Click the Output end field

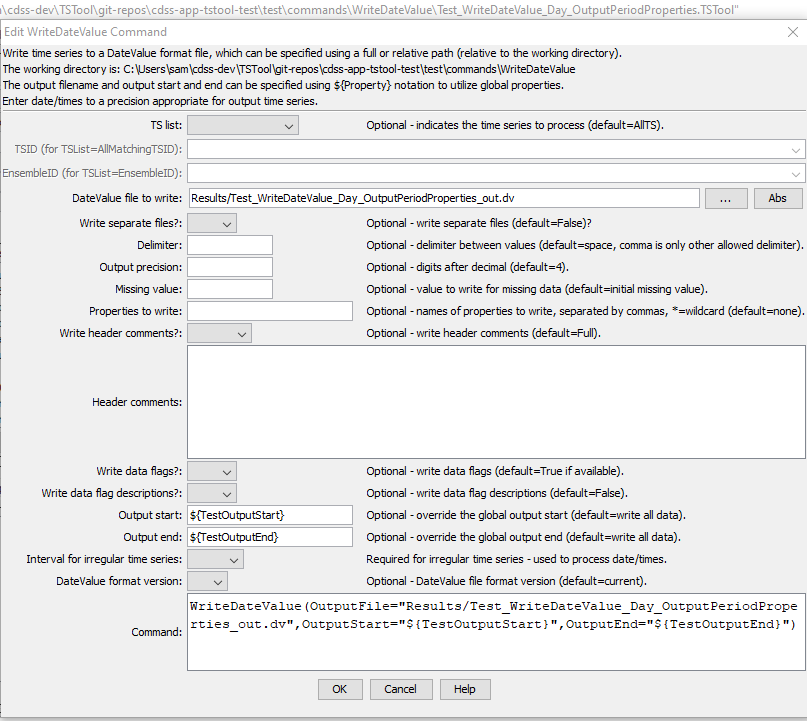(x=270, y=537)
